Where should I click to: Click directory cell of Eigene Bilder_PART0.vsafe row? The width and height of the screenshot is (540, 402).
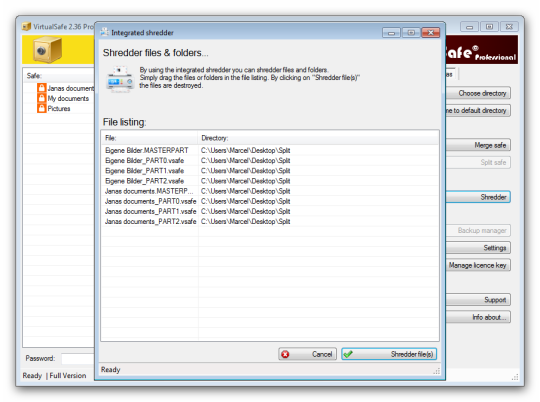click(x=246, y=161)
